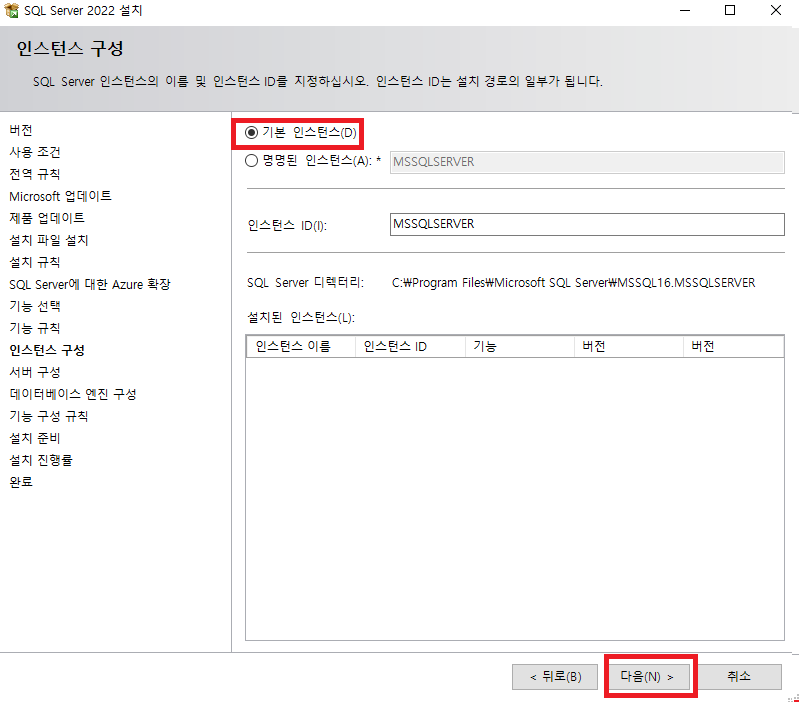Select 버전 step in sidebar
The width and height of the screenshot is (799, 702).
[21, 130]
